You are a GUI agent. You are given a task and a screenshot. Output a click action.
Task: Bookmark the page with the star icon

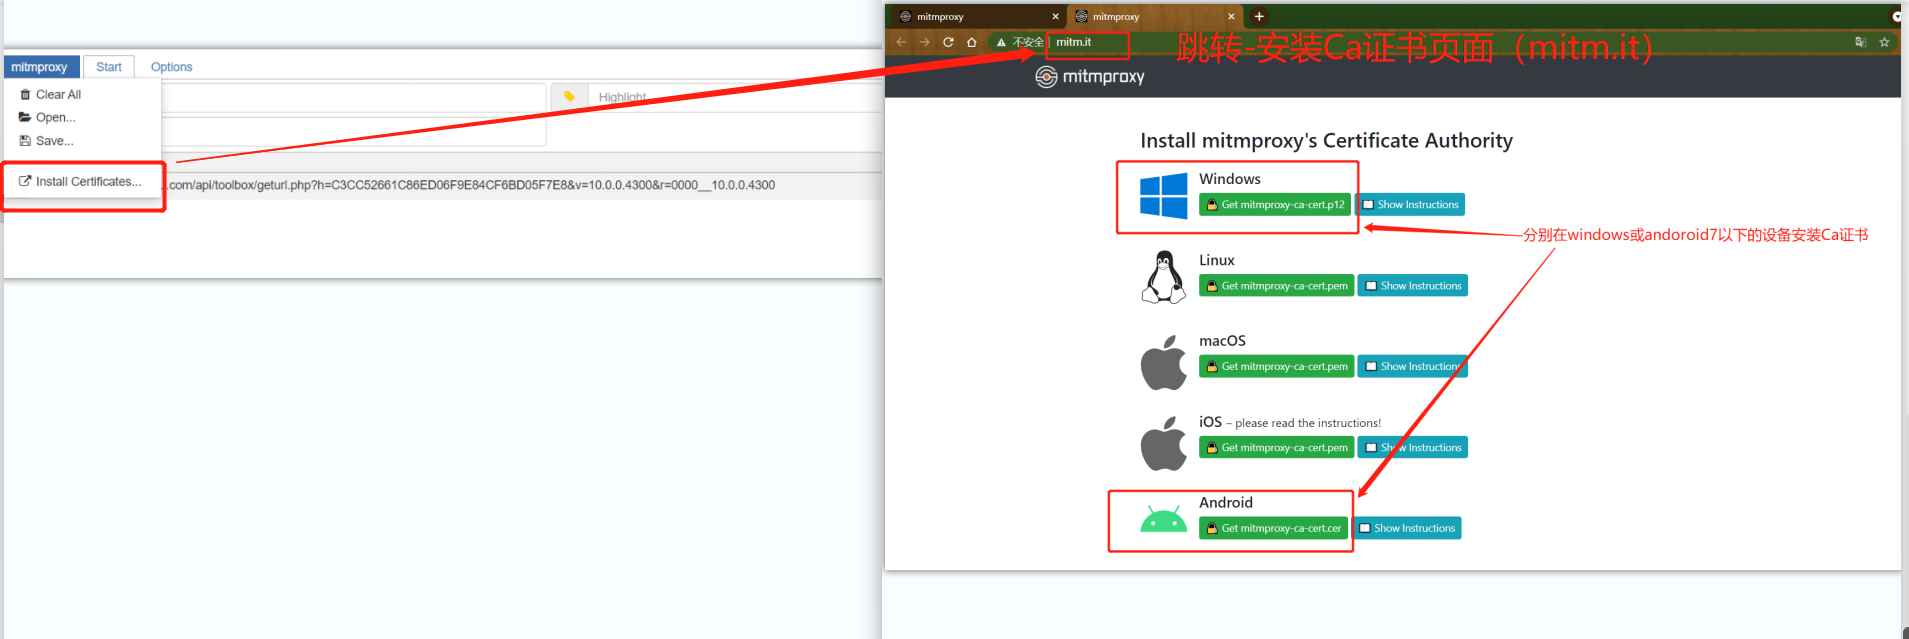click(x=1884, y=42)
